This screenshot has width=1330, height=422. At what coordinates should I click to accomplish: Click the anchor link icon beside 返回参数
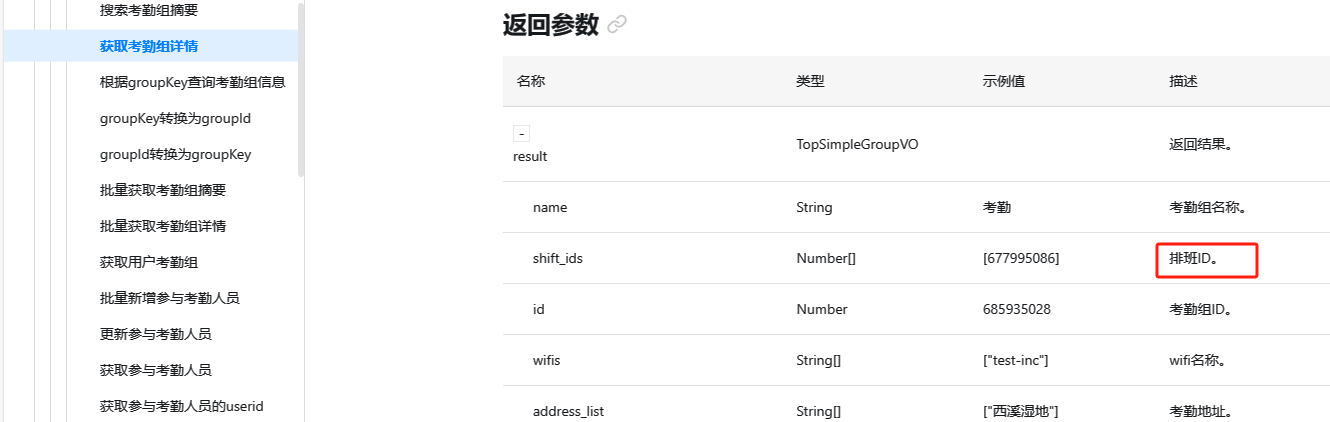[x=617, y=25]
